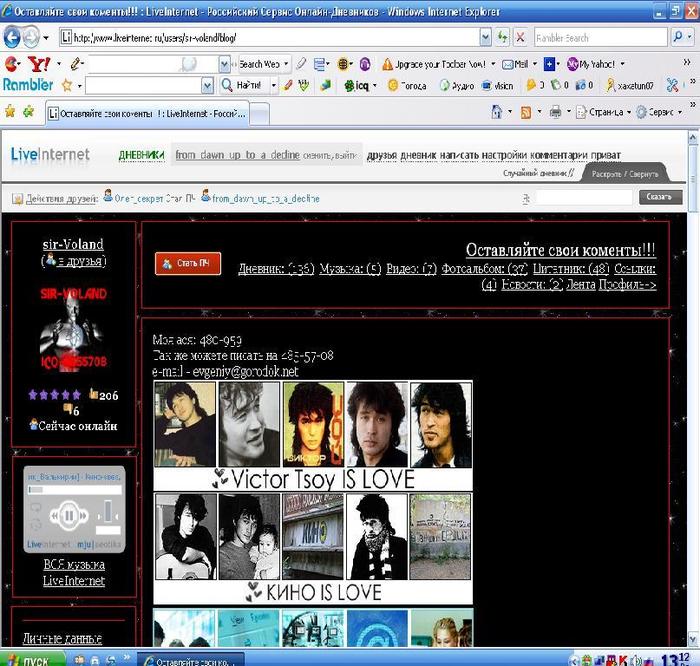The height and width of the screenshot is (666, 700).
Task: Open приват in LiveInternet menu
Action: [x=606, y=155]
